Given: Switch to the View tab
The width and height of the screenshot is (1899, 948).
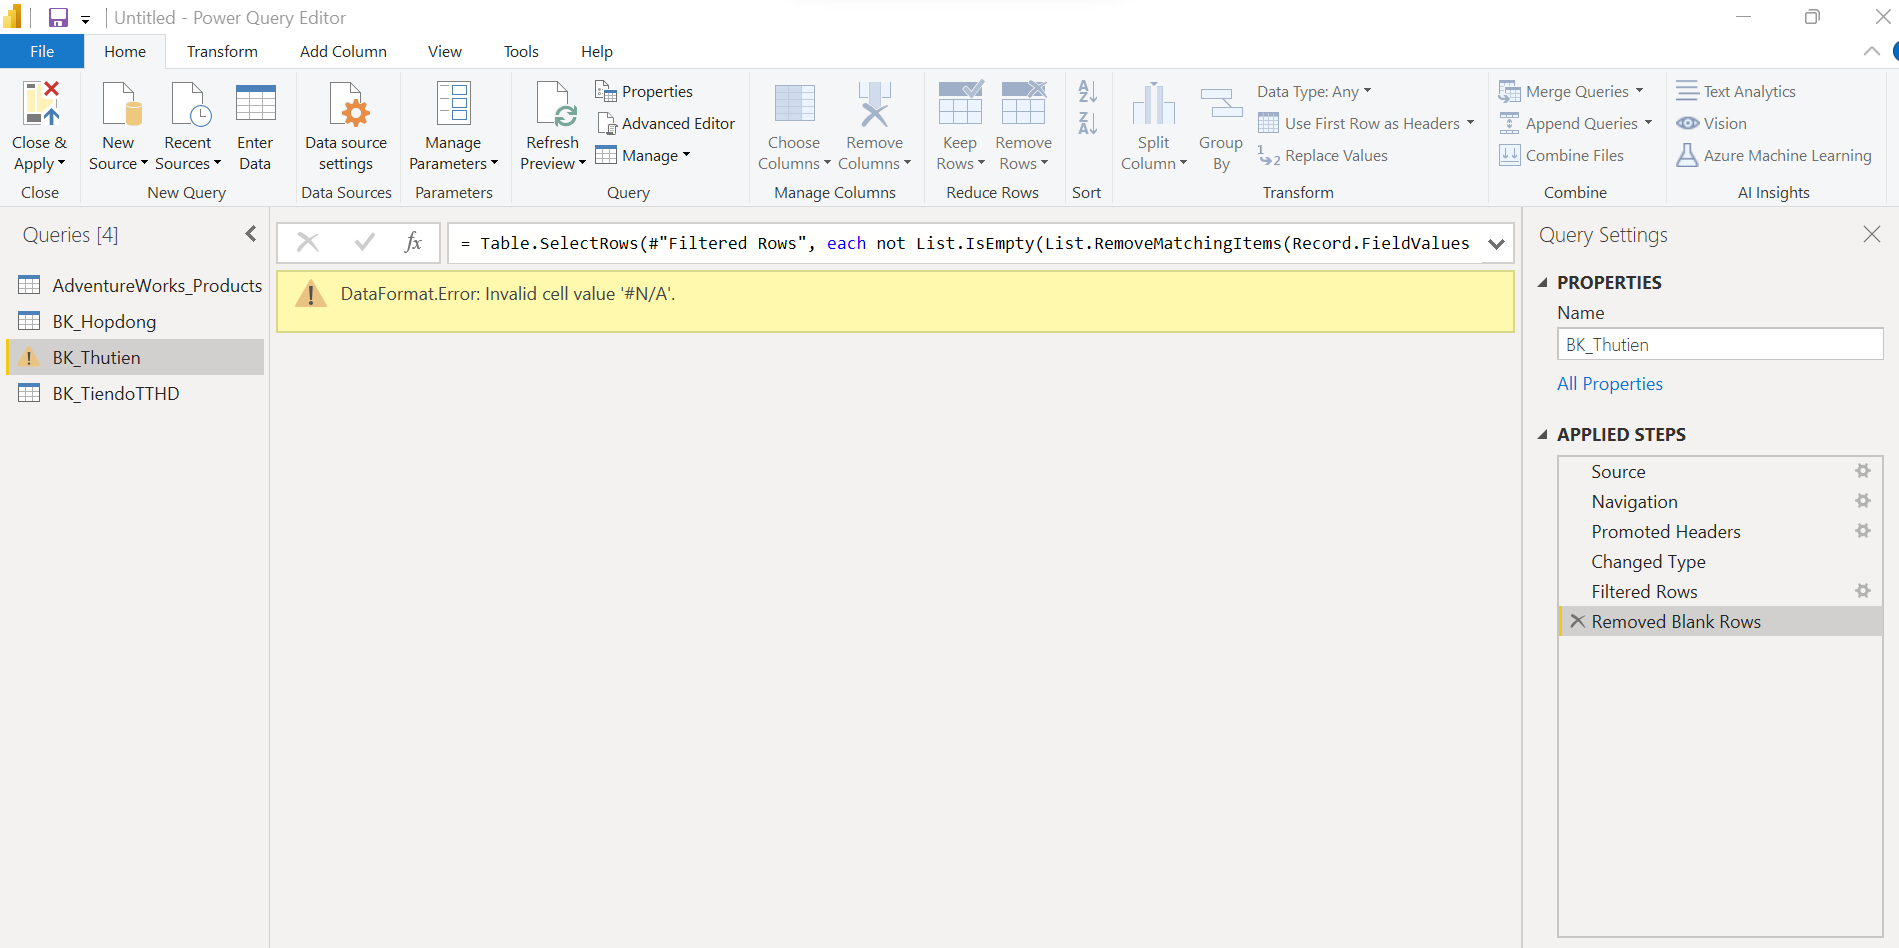Looking at the screenshot, I should click(444, 51).
